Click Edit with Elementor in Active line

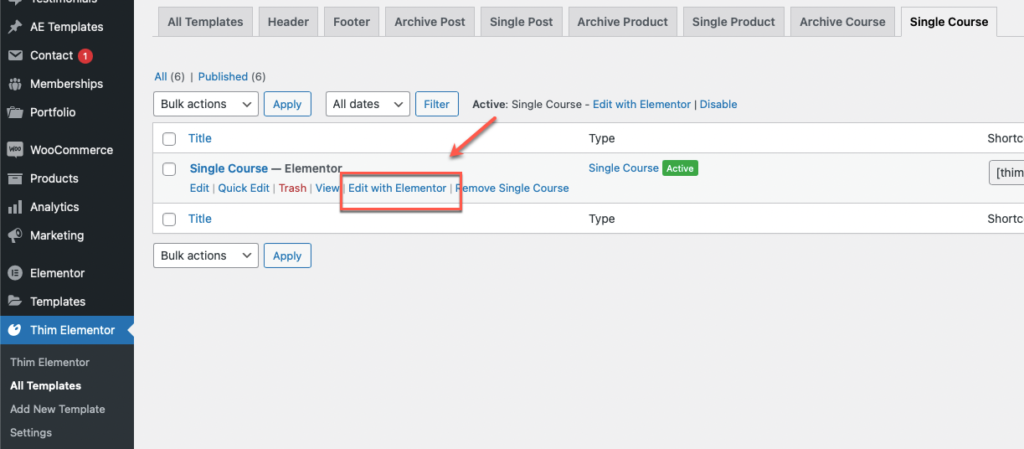click(x=641, y=104)
